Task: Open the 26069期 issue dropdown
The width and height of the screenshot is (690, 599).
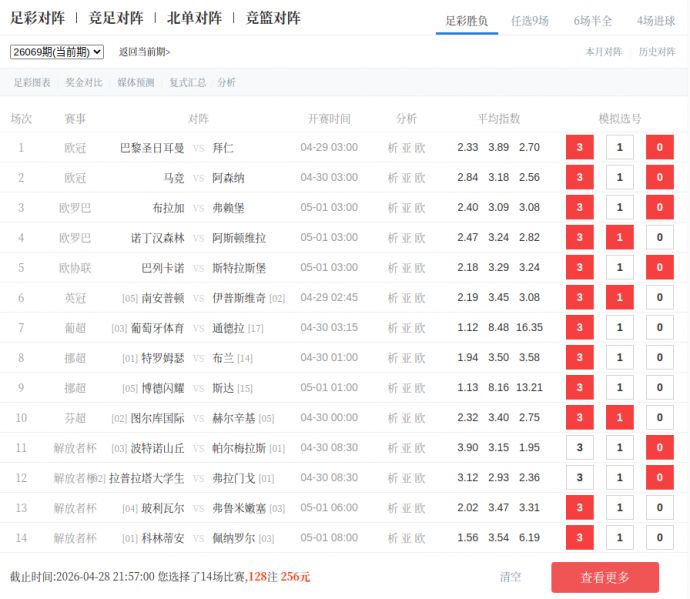Action: (57, 52)
